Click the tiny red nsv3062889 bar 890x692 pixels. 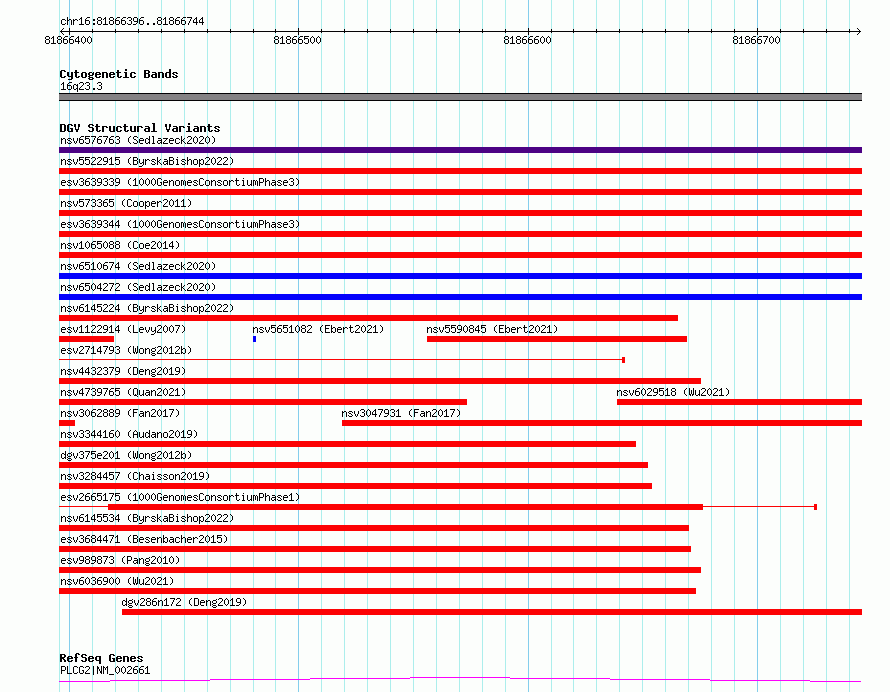tap(67, 423)
